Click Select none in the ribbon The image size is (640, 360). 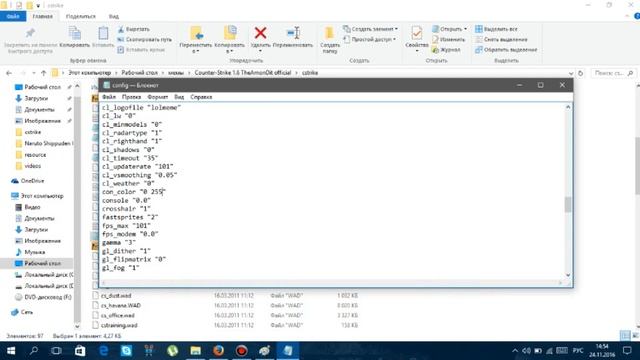501,40
